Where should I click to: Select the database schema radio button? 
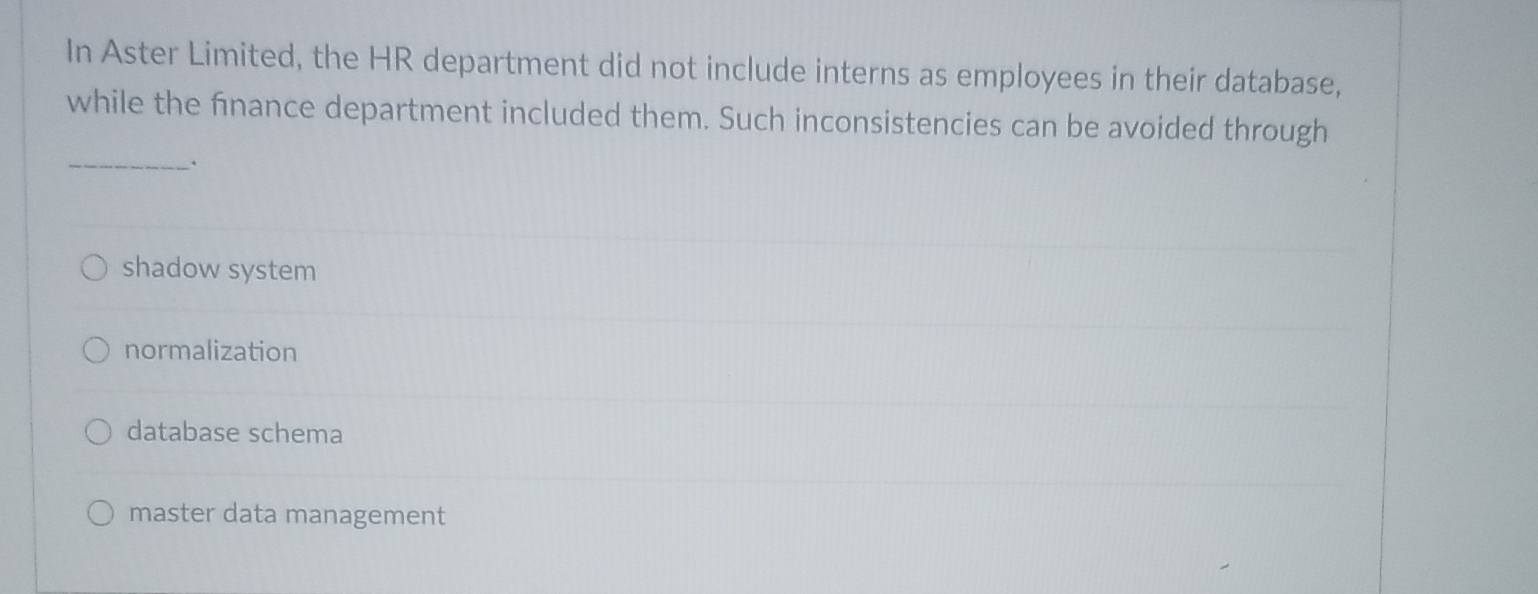[x=96, y=431]
